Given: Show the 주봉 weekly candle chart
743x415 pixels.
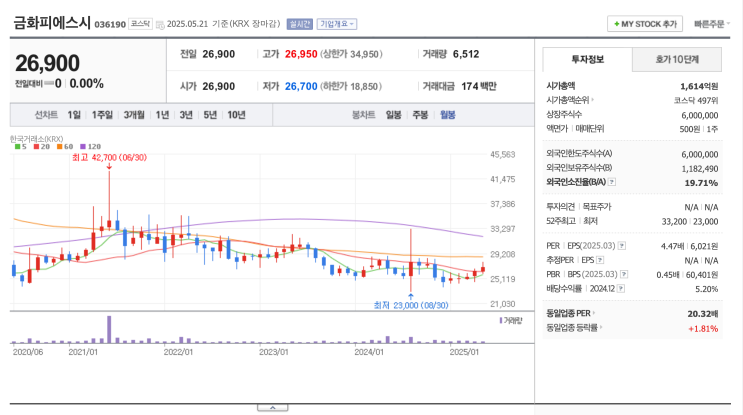Looking at the screenshot, I should 420,115.
